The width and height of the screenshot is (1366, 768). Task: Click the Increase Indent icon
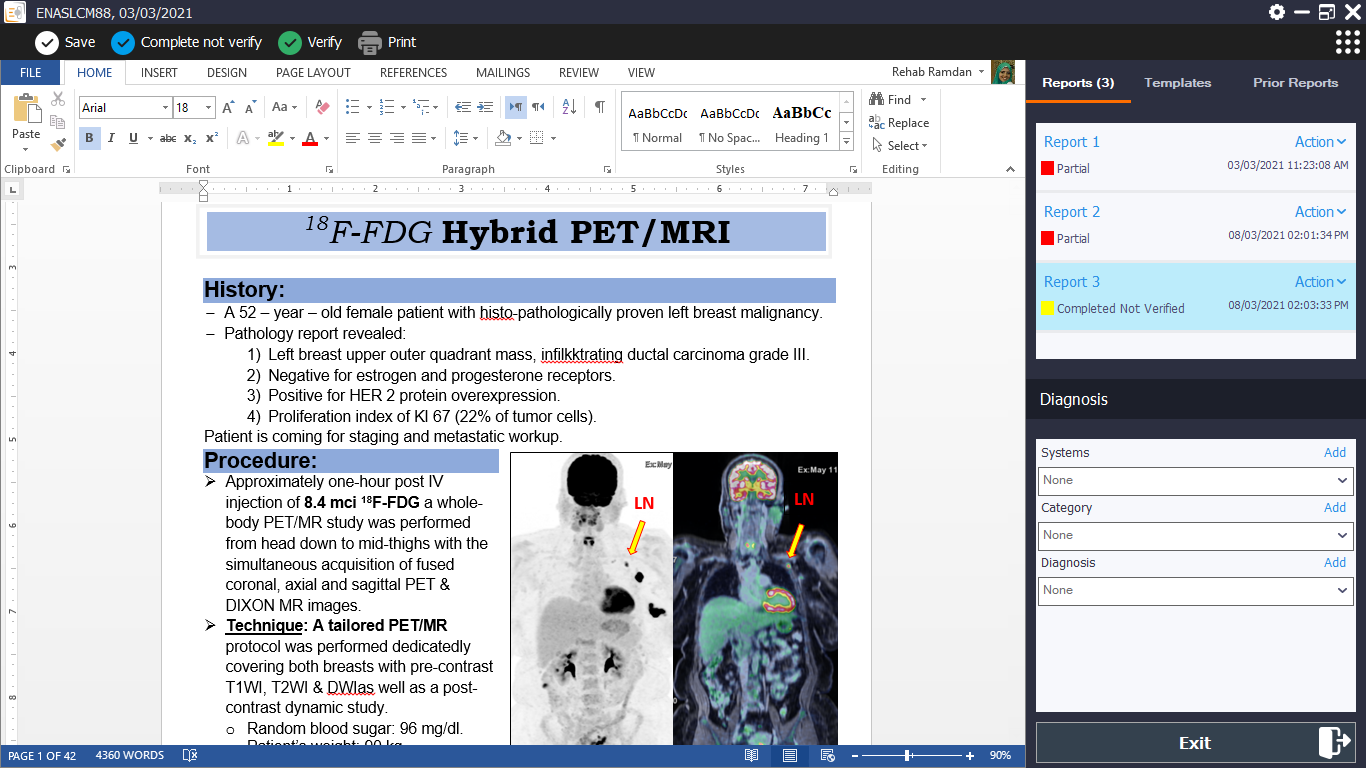485,107
